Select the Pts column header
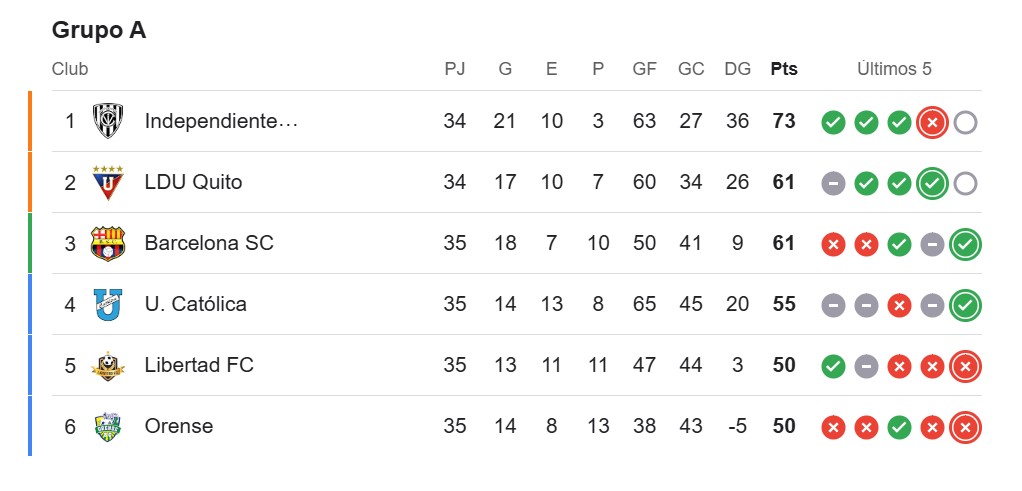1022x491 pixels. 784,69
